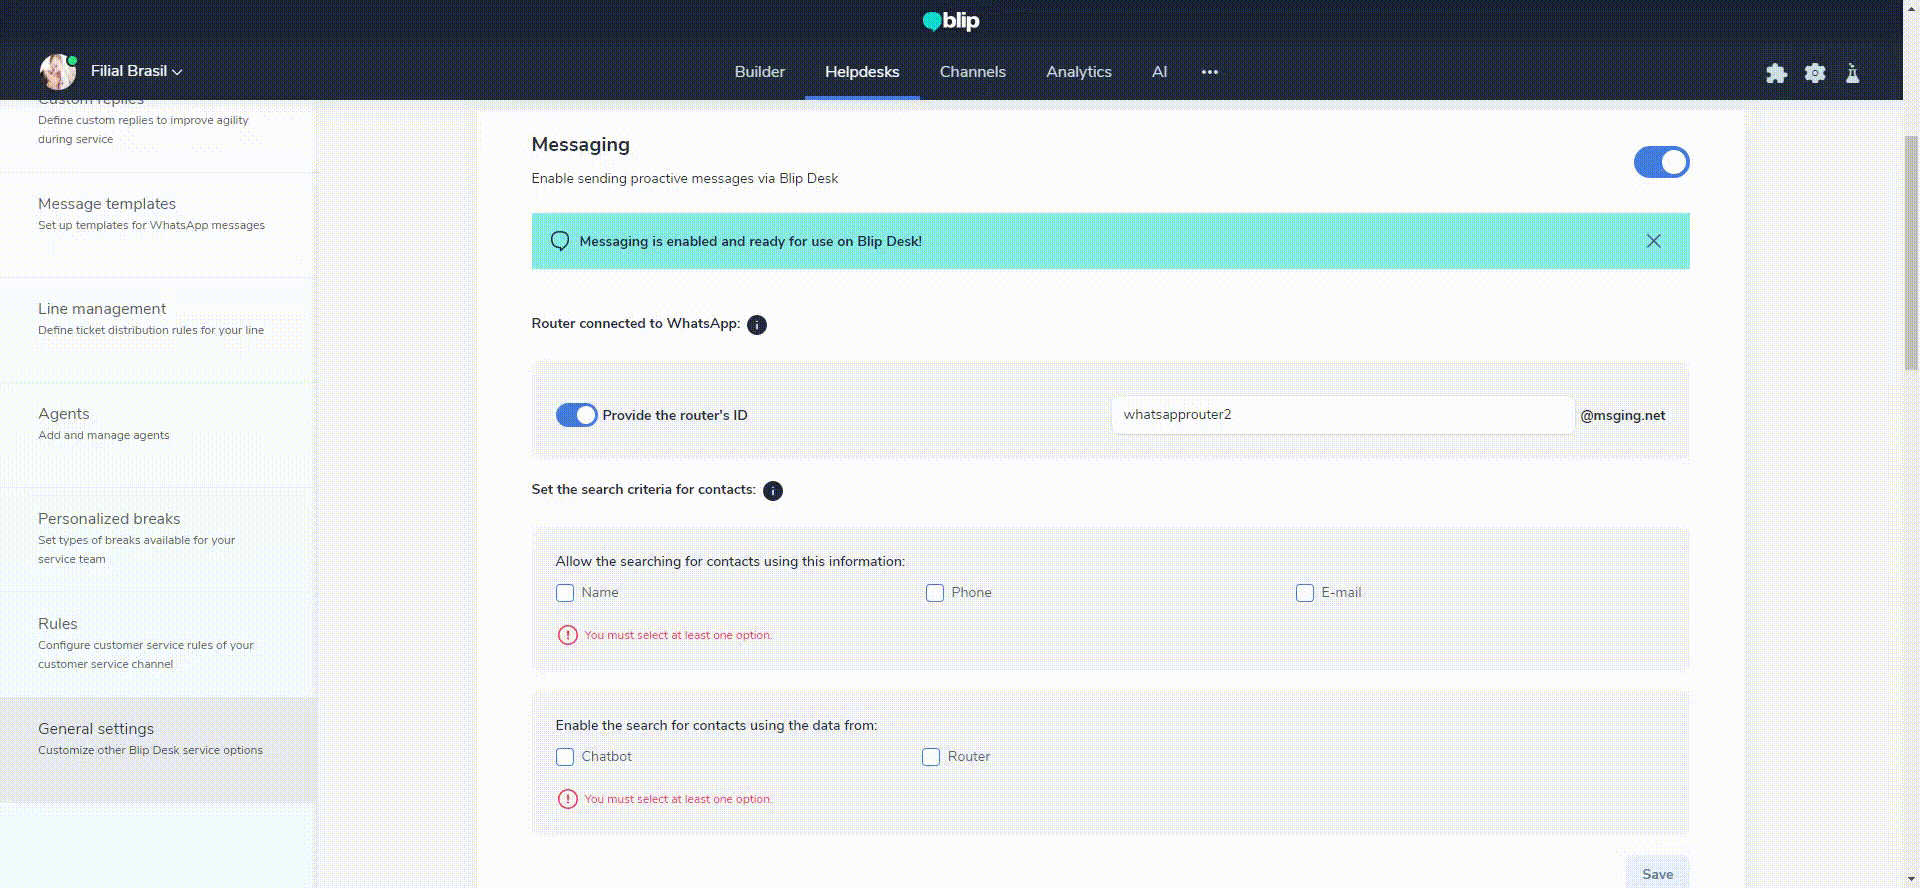Click 'Enable the search for contacts using the data from:' label
1920x888 pixels.
(716, 726)
